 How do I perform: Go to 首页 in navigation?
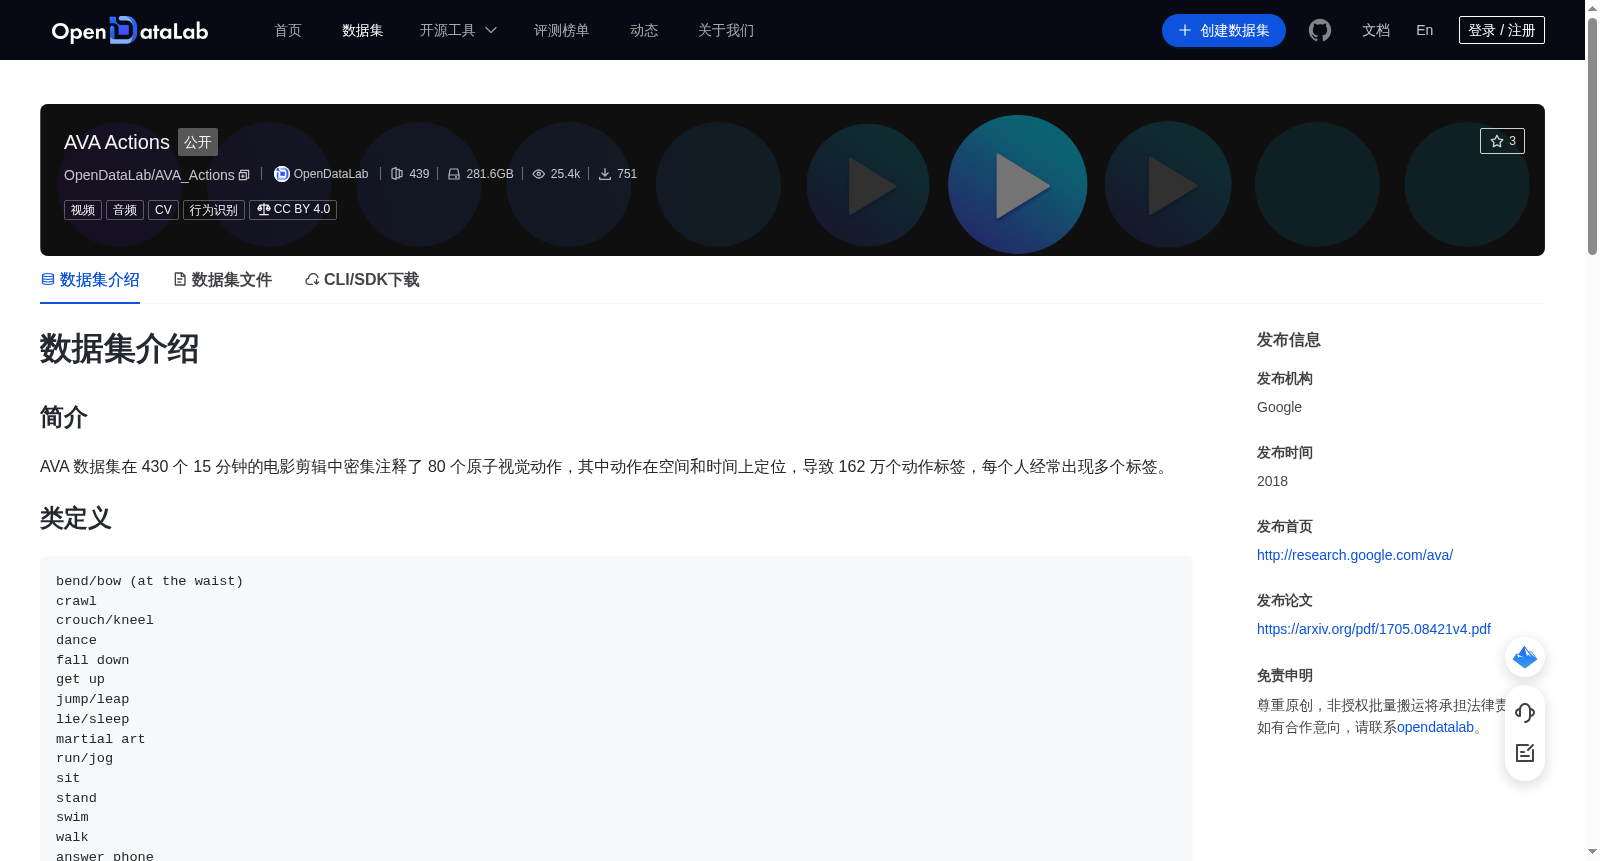click(x=288, y=30)
